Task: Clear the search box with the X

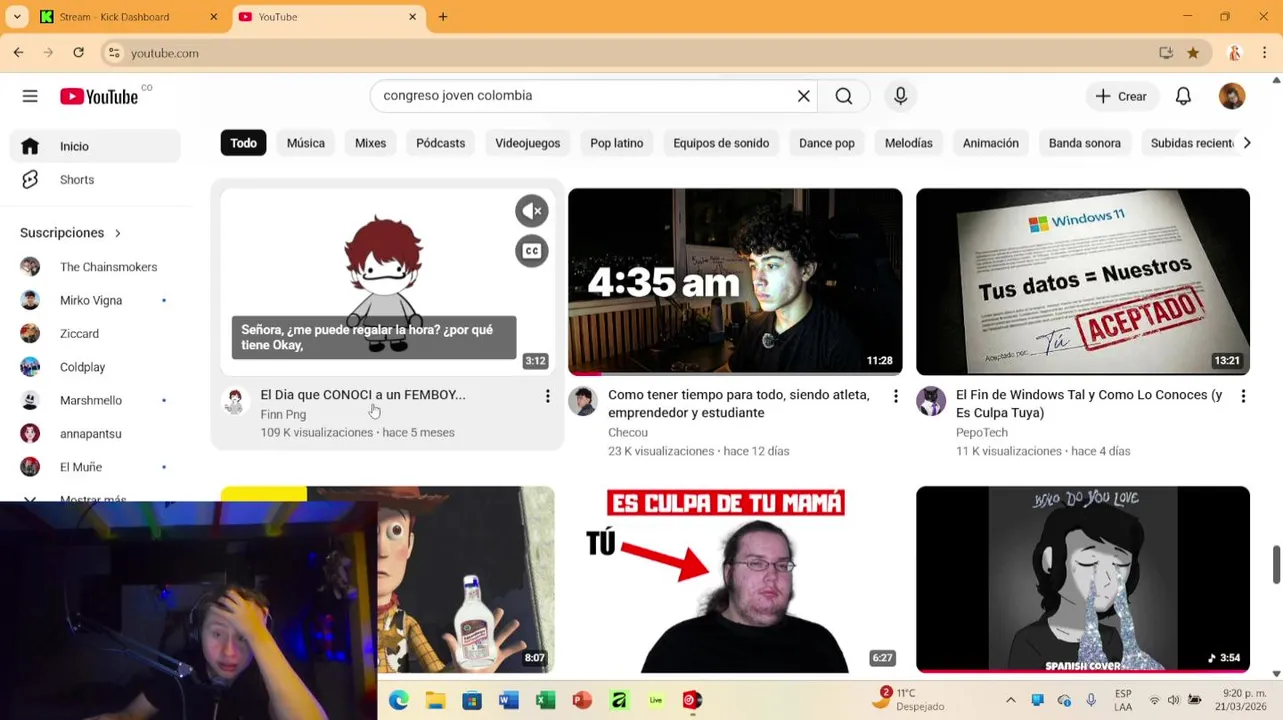Action: click(803, 96)
